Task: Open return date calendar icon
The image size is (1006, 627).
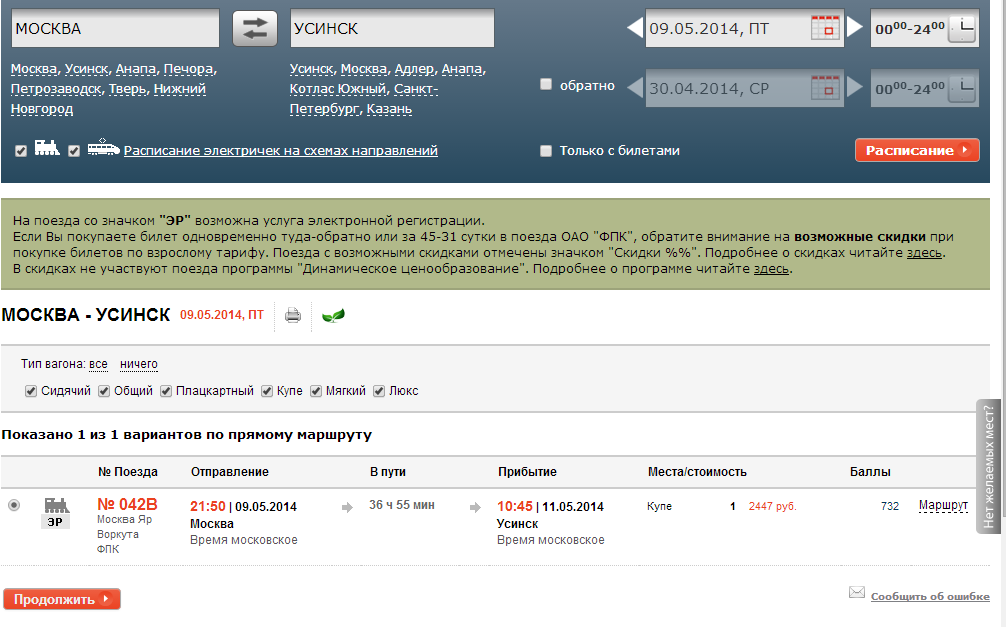Action: click(x=824, y=88)
